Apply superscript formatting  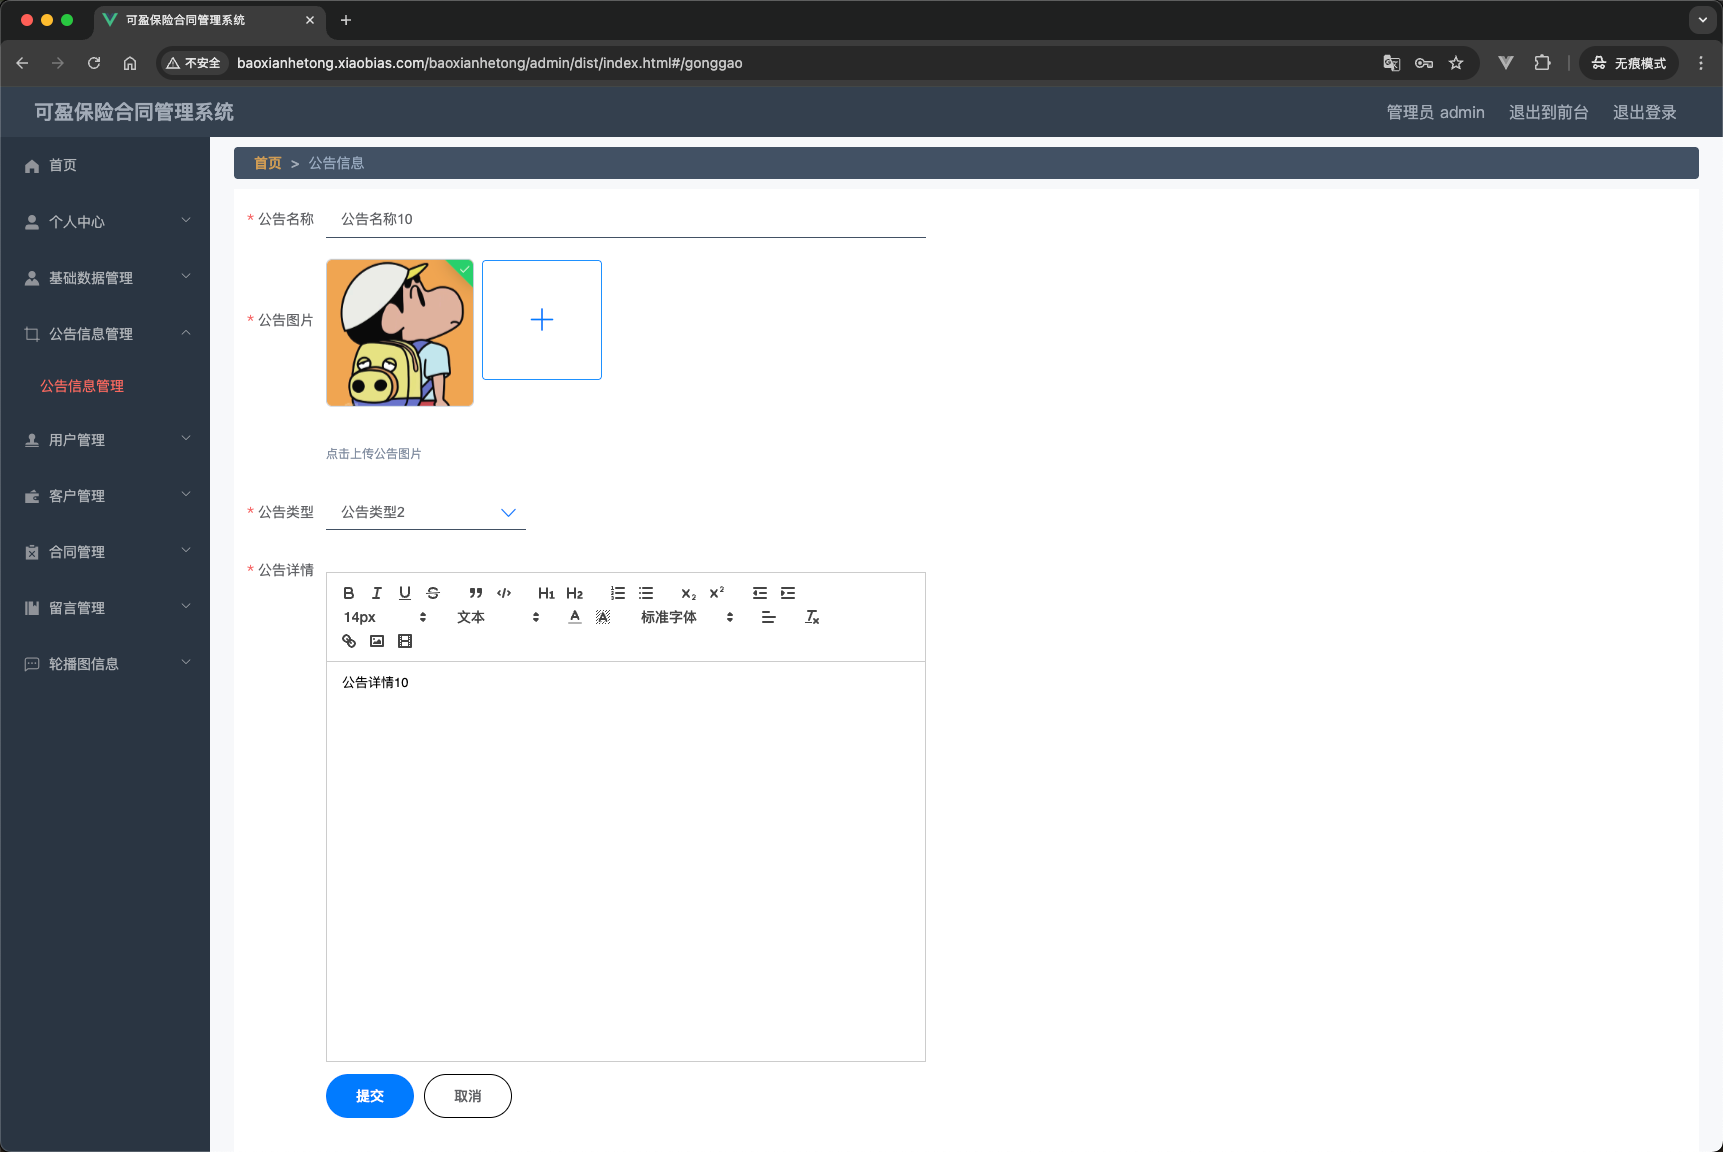(x=717, y=593)
